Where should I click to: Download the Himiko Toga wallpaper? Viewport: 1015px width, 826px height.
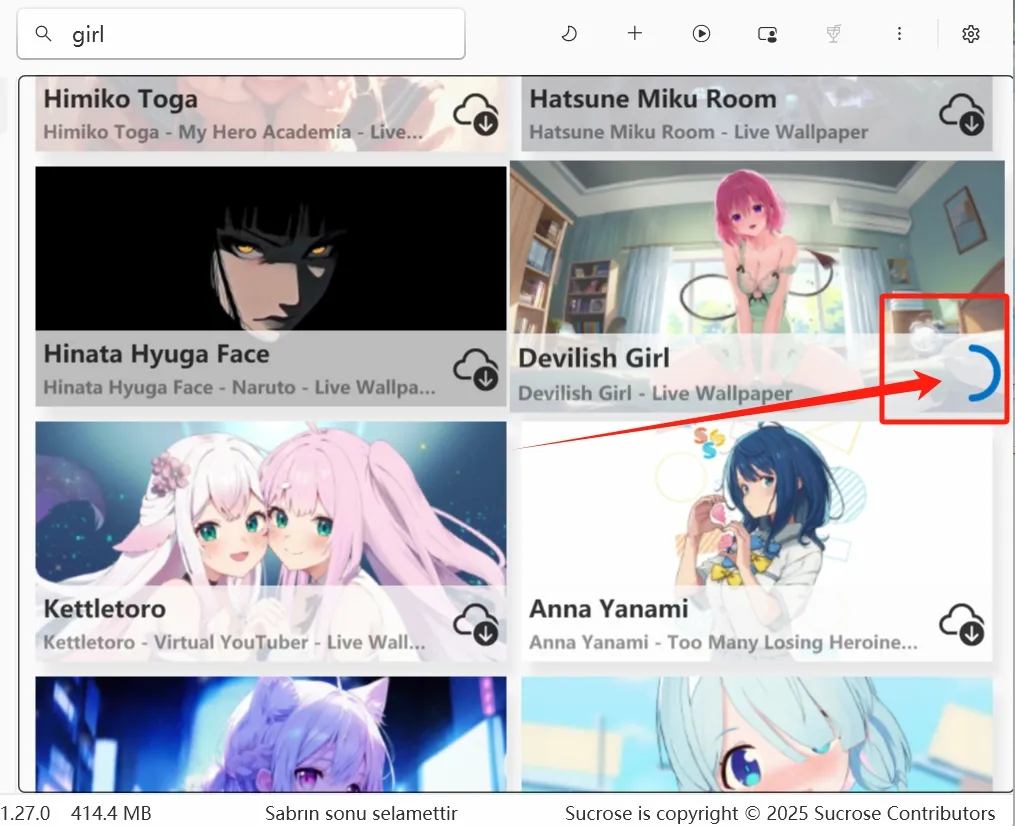coord(476,114)
